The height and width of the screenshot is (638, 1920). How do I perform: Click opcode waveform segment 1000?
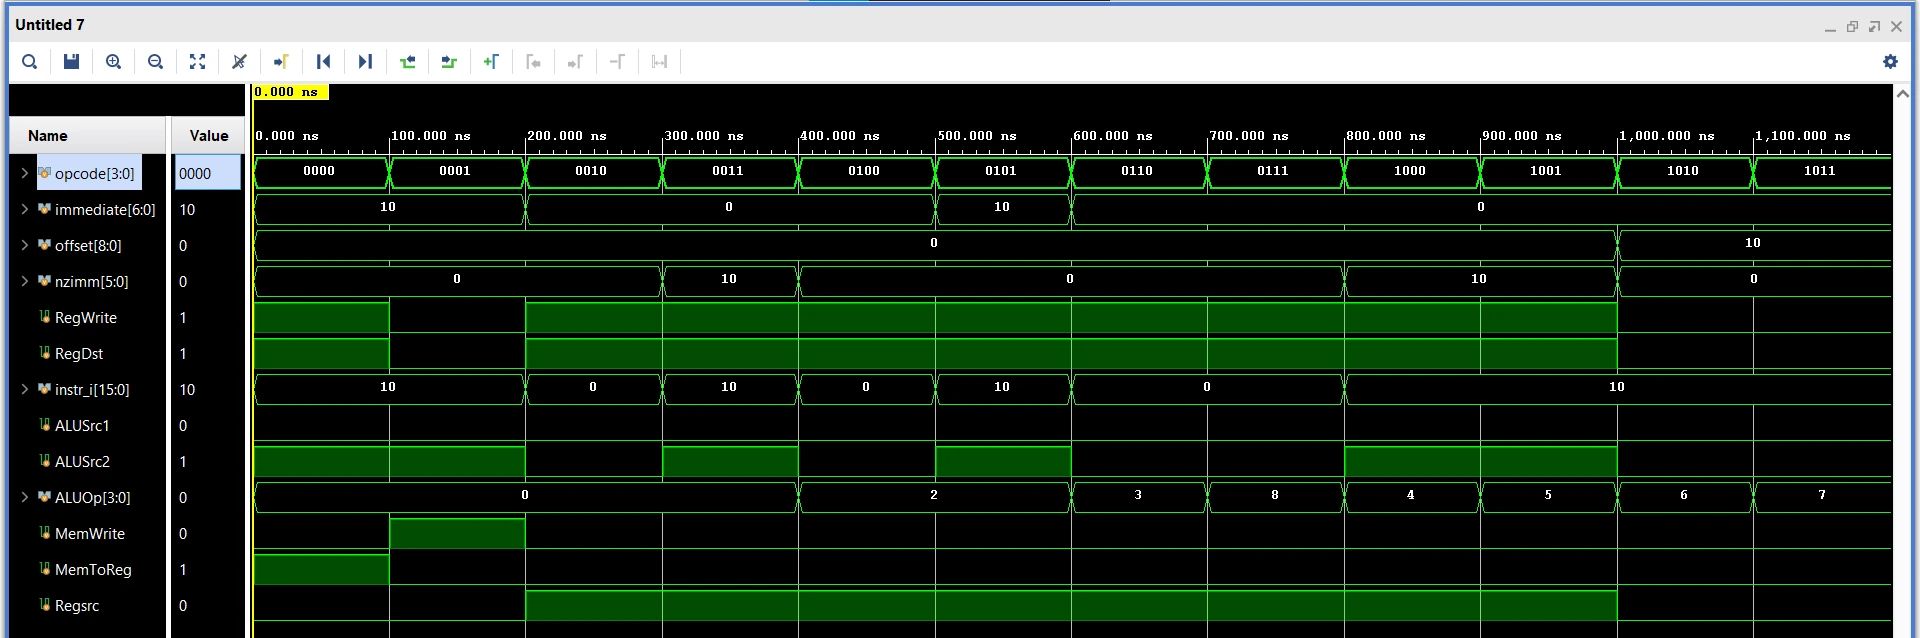(x=1410, y=171)
